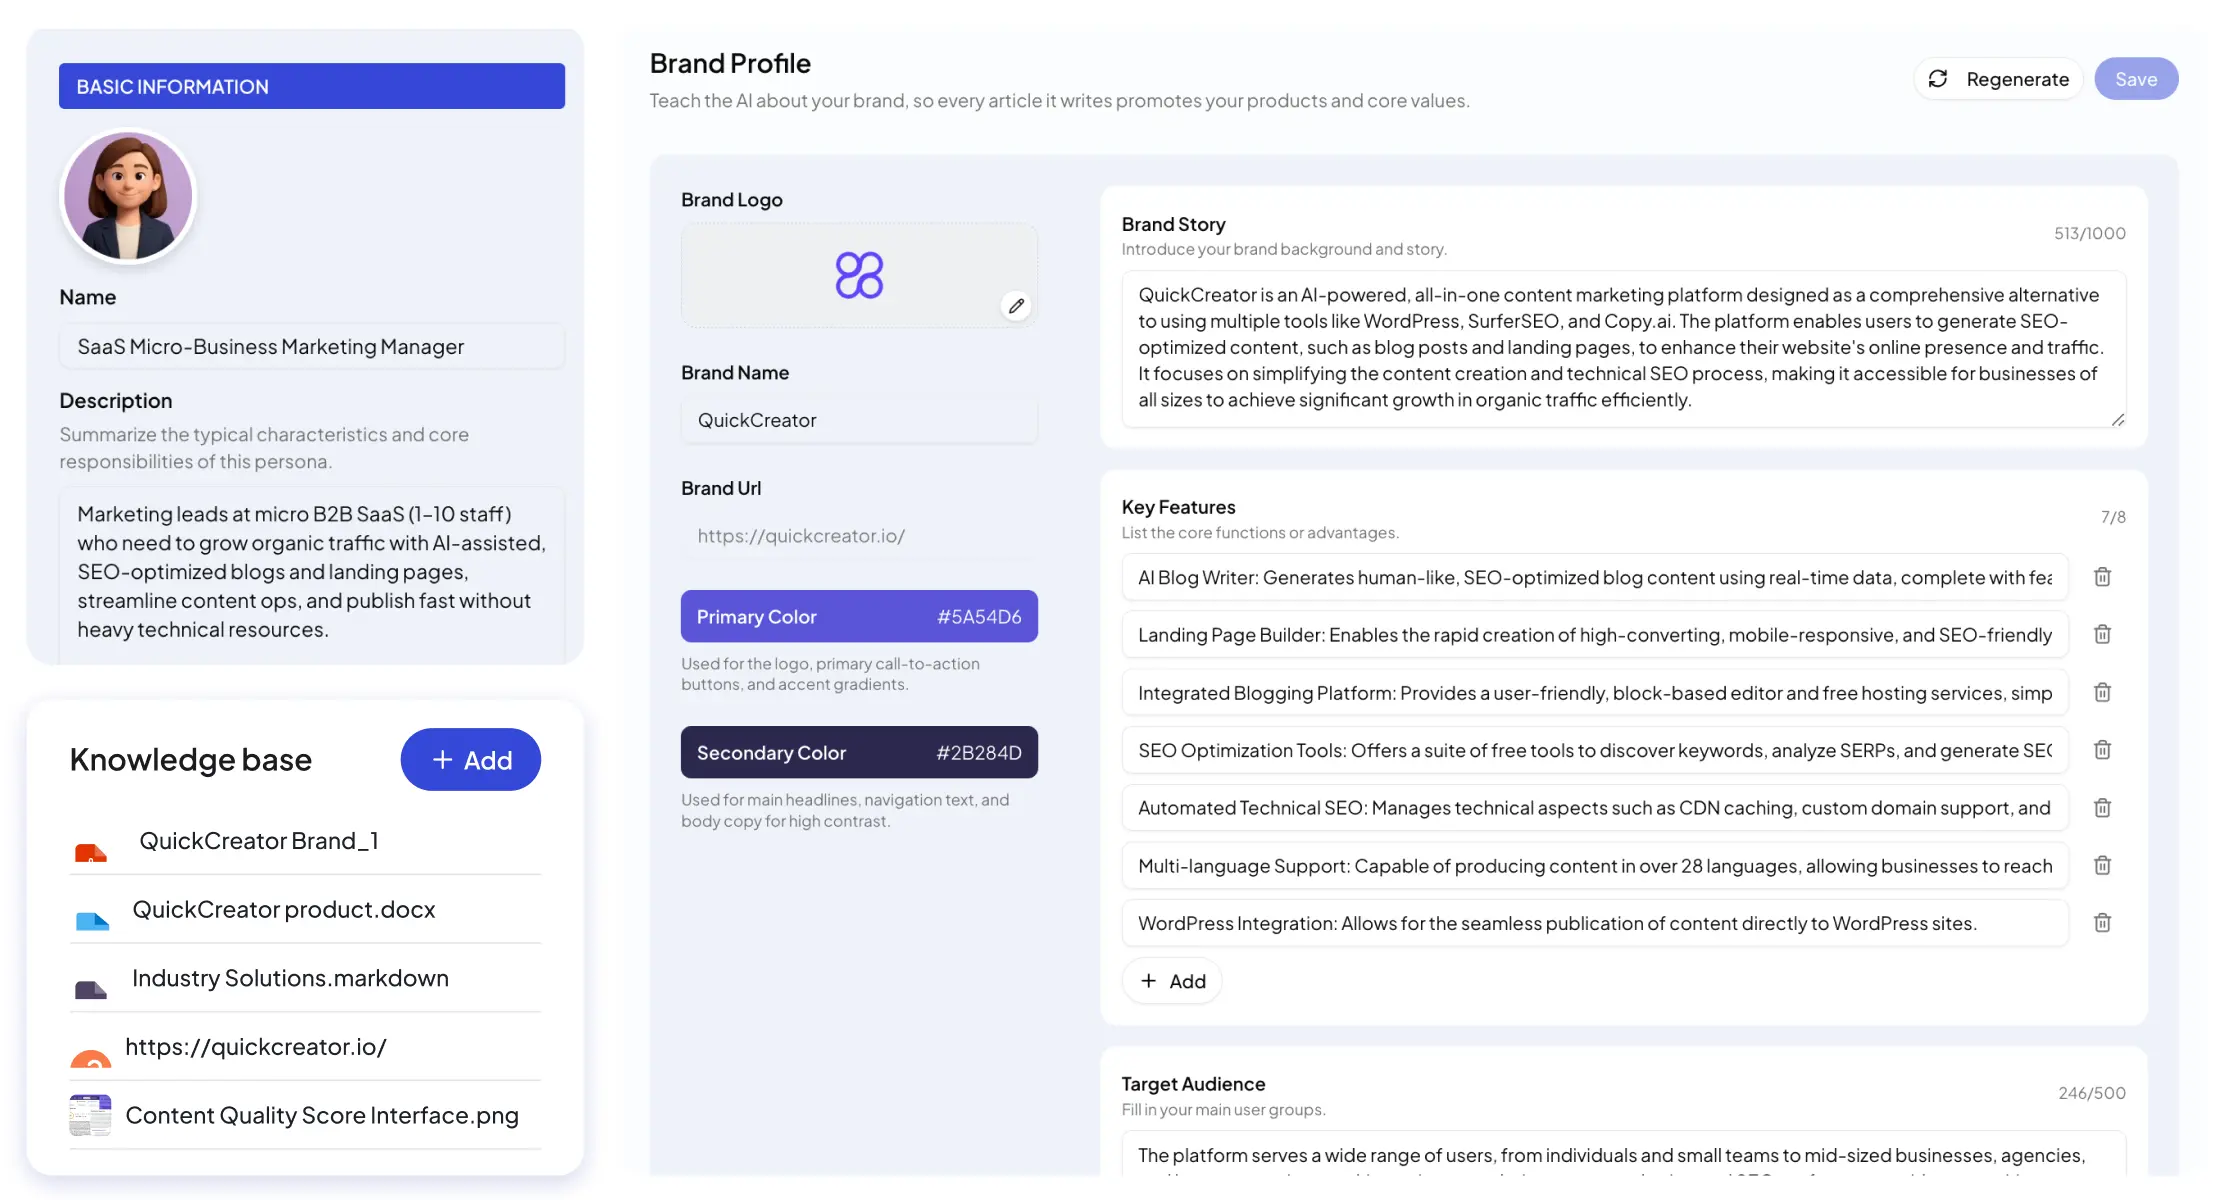Delete the WordPress Integration feature via its trash icon
The width and height of the screenshot is (2232, 1200).
pos(2102,922)
